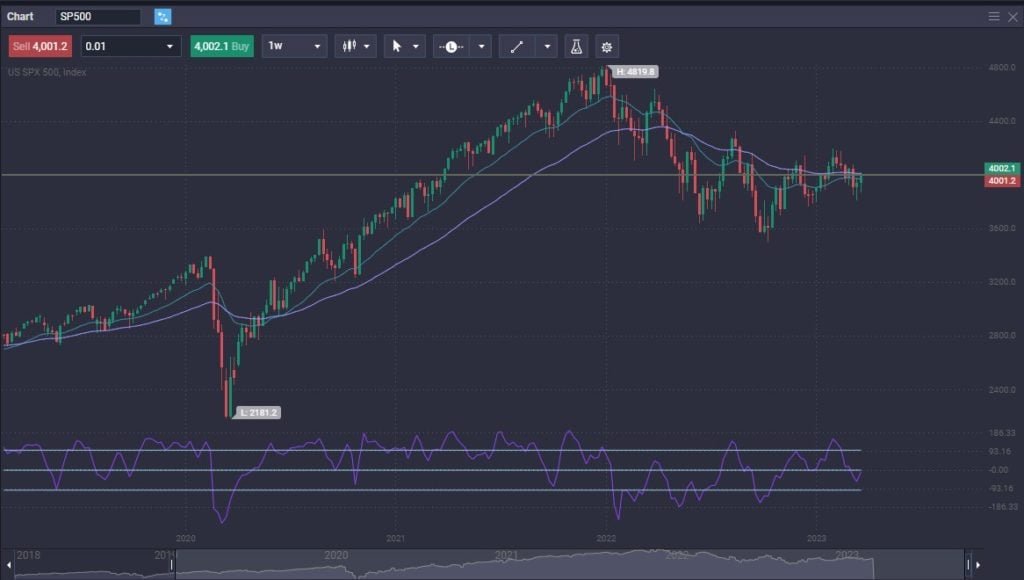Click the US SPX 500 Index label
This screenshot has height=580, width=1024.
coord(45,70)
